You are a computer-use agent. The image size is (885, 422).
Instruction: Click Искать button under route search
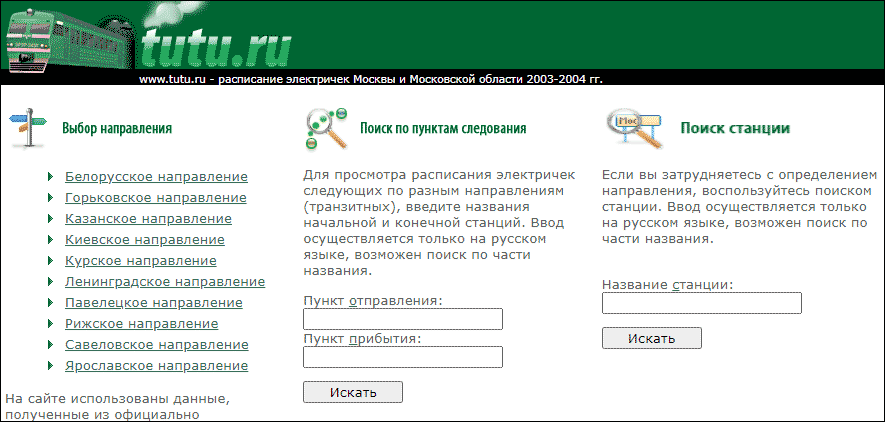pyautogui.click(x=353, y=392)
